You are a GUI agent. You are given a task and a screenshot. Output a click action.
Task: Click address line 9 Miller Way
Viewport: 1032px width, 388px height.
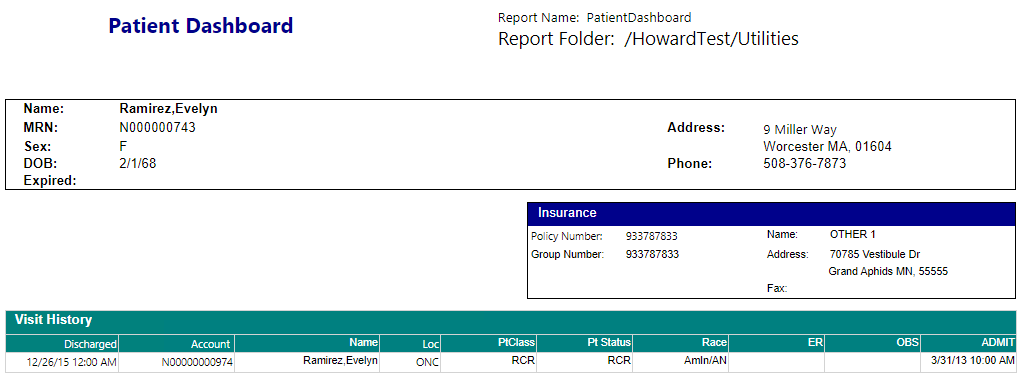800,130
